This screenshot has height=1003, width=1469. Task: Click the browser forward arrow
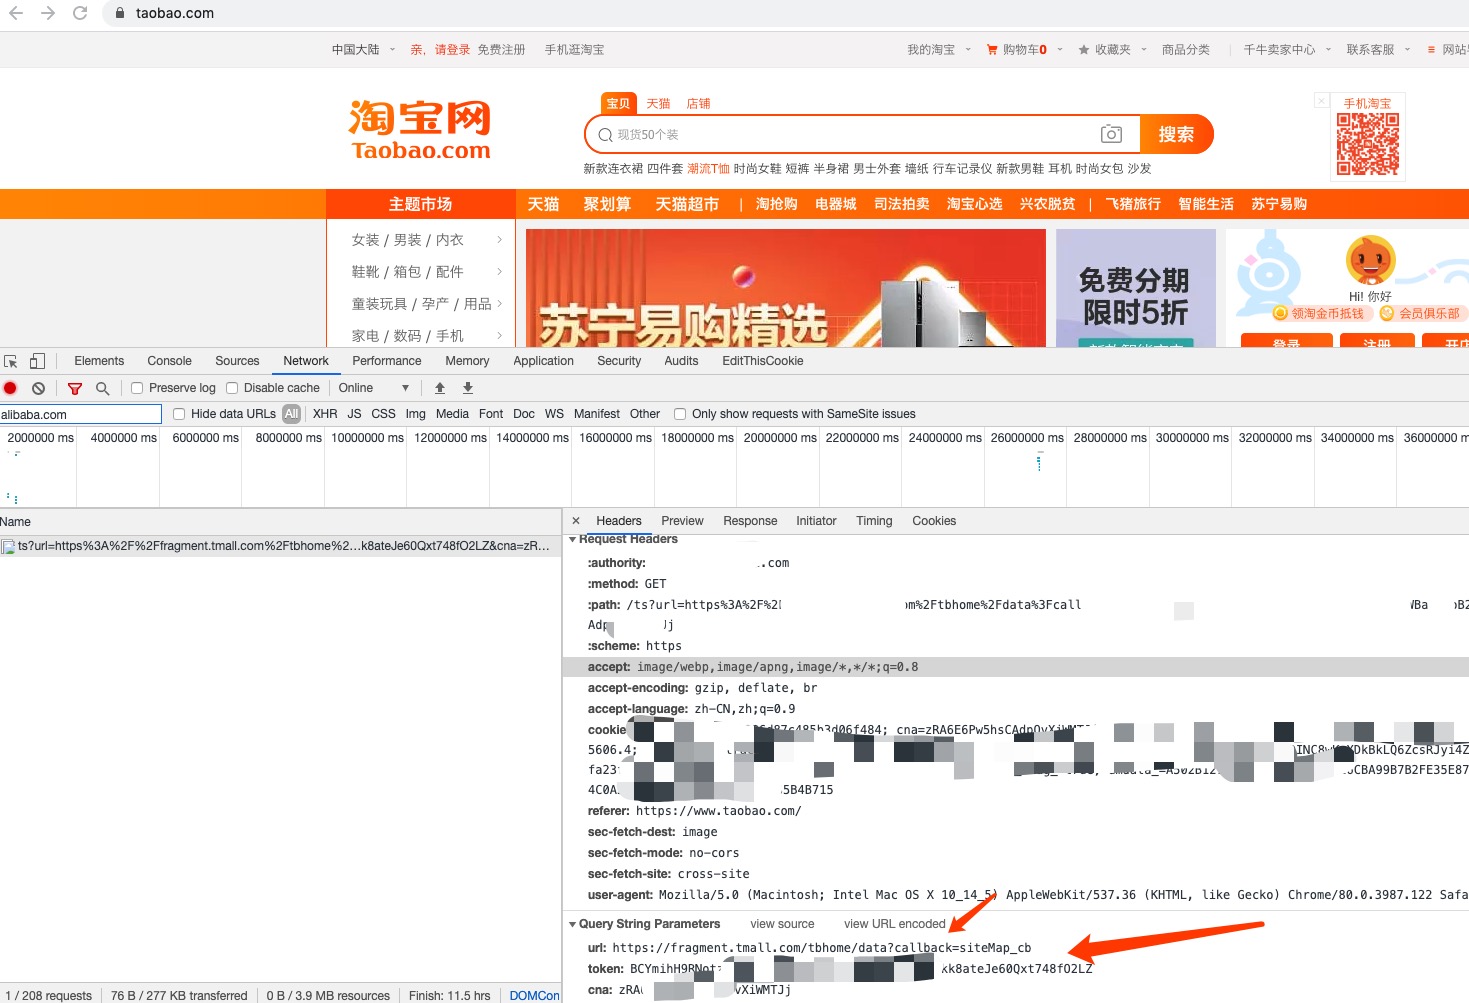click(48, 13)
